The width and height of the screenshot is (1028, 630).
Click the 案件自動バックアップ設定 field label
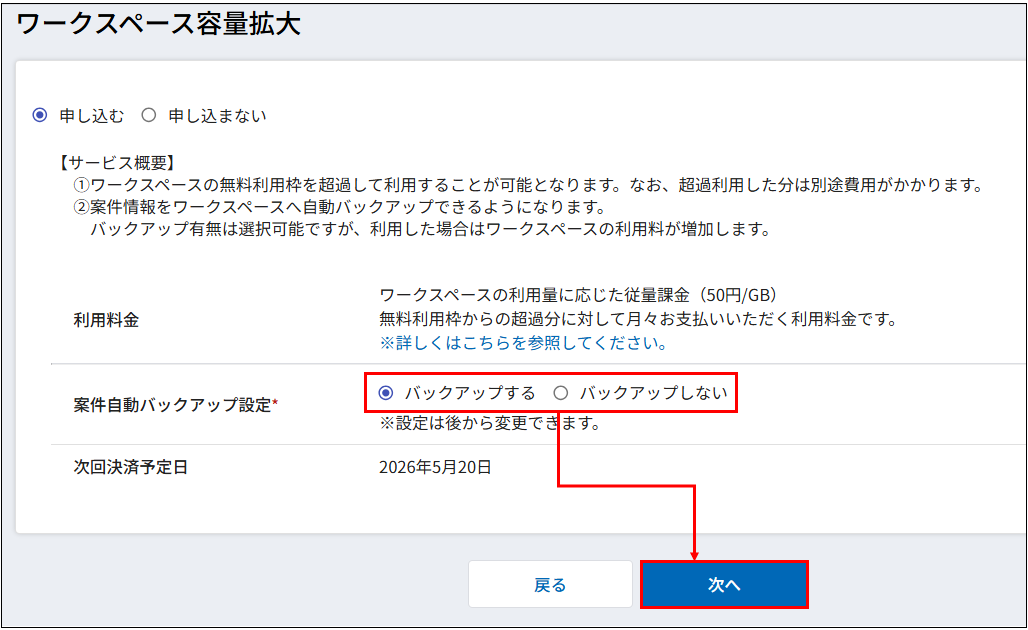pos(175,405)
